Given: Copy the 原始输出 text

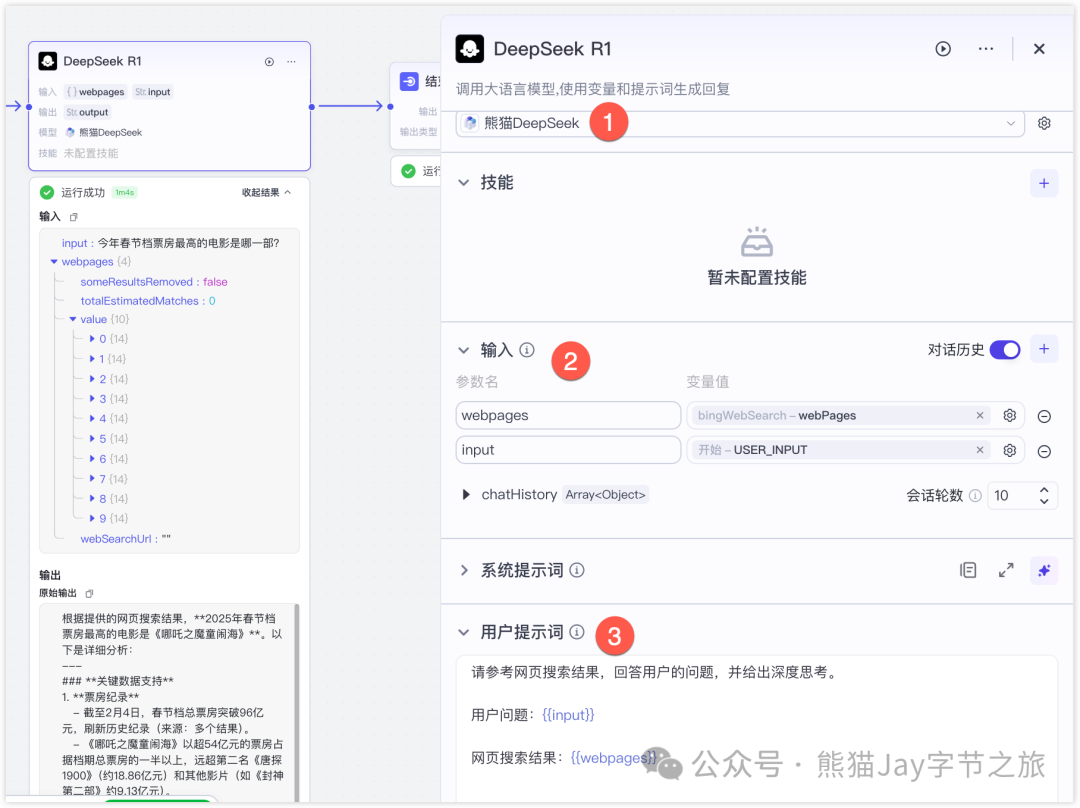Looking at the screenshot, I should coord(89,593).
